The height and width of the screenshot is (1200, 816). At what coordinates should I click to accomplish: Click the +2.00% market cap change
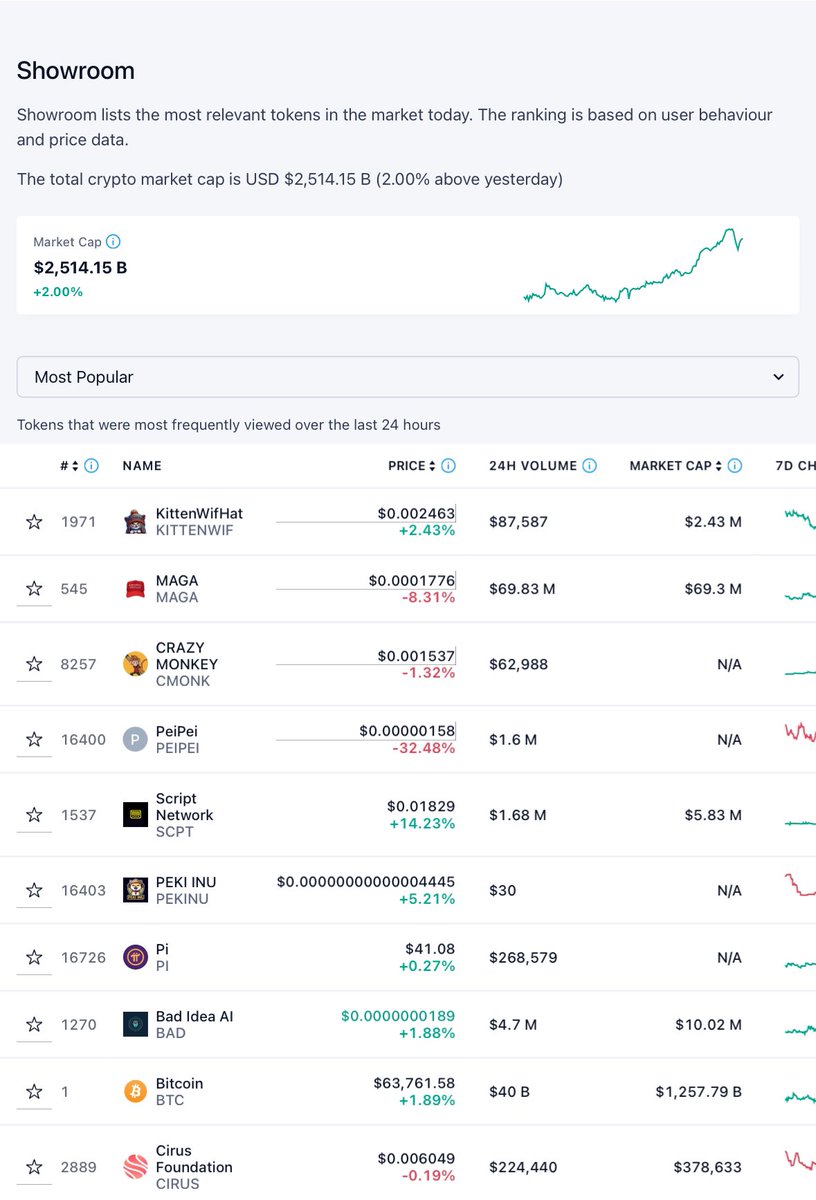58,292
